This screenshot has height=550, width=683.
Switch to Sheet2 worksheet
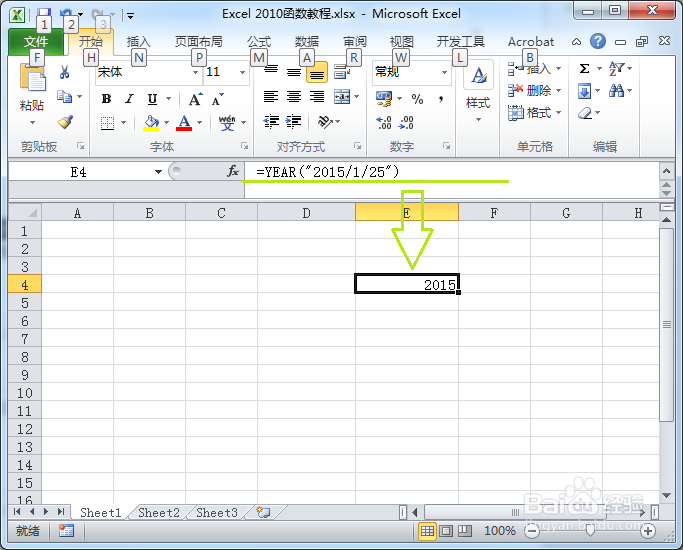159,513
